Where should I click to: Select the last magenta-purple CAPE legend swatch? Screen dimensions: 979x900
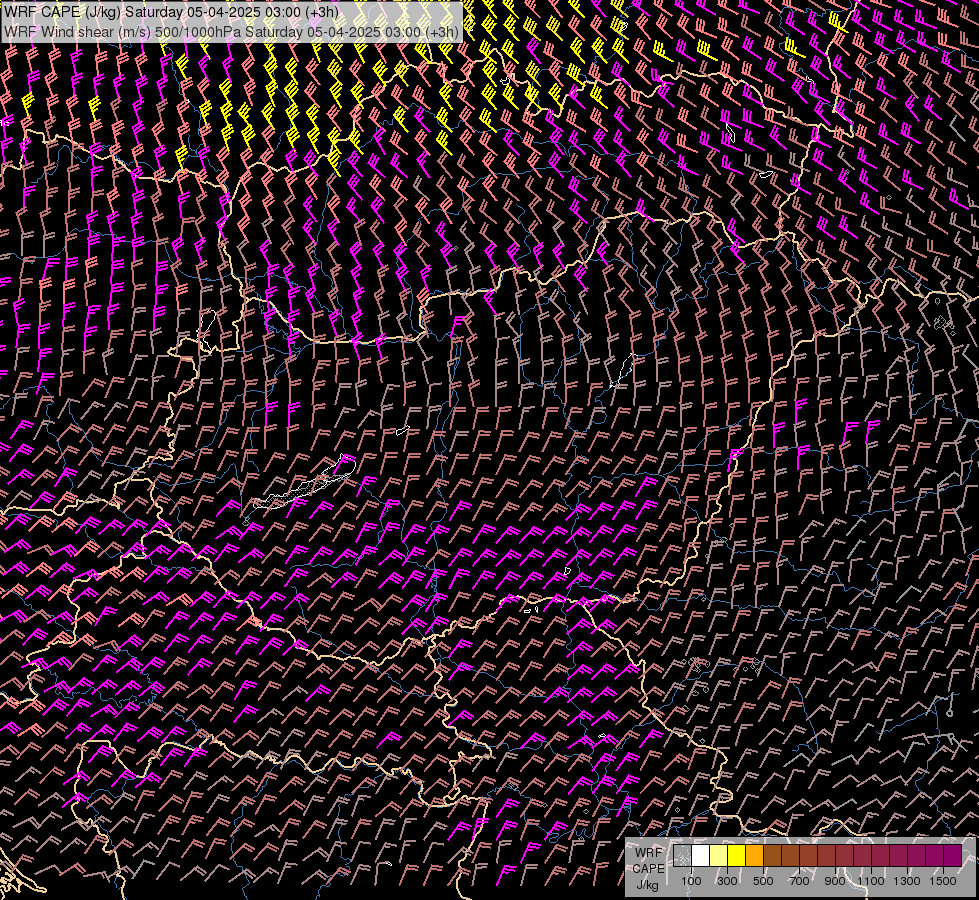pos(953,856)
